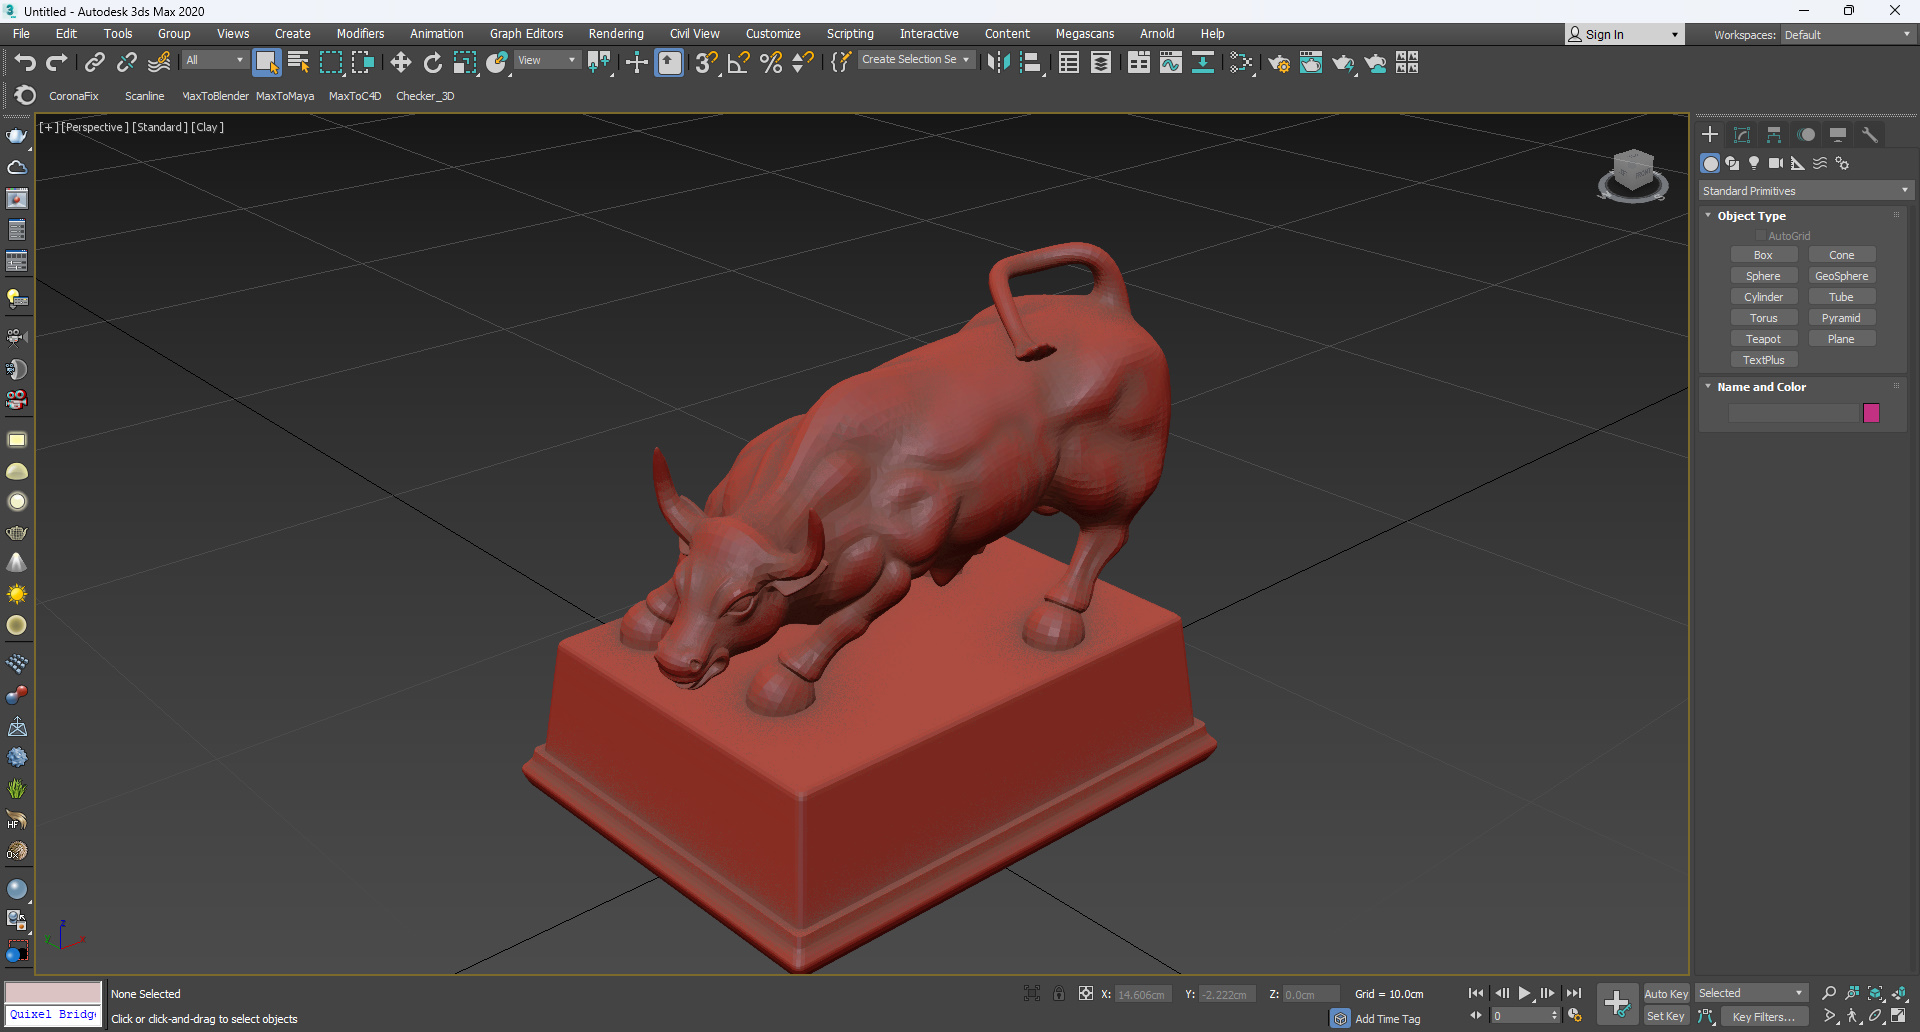Viewport: 1920px width, 1032px height.
Task: Click the Key Filters button
Action: [1764, 1017]
